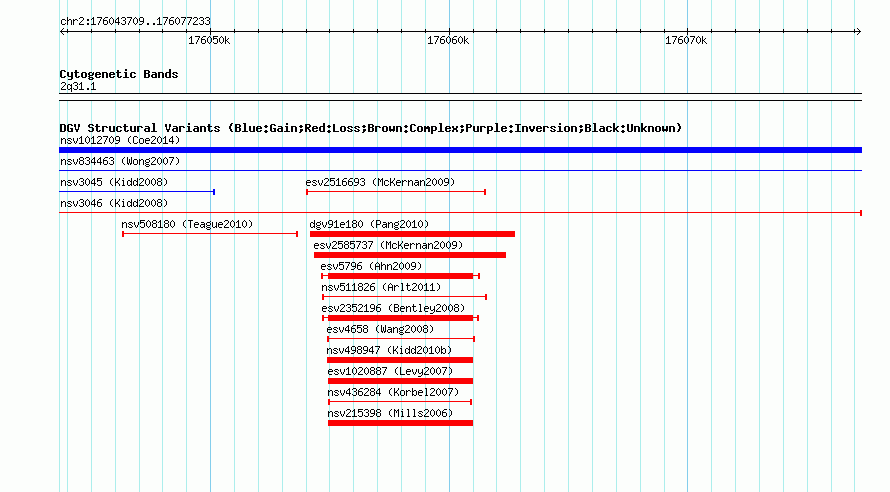Screen dimensions: 890x492
Task: Open the nsv834463 (Wong2007) variant label
Action: click(120, 161)
